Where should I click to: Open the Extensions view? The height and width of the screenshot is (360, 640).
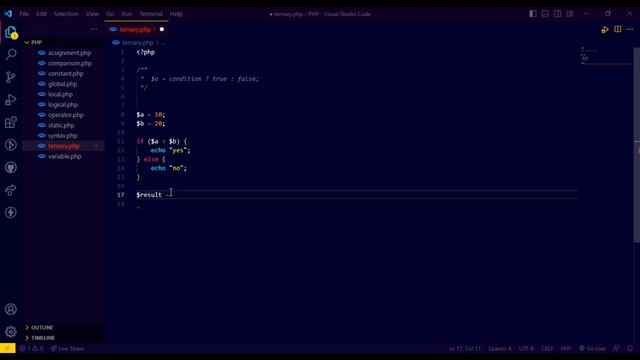click(11, 122)
